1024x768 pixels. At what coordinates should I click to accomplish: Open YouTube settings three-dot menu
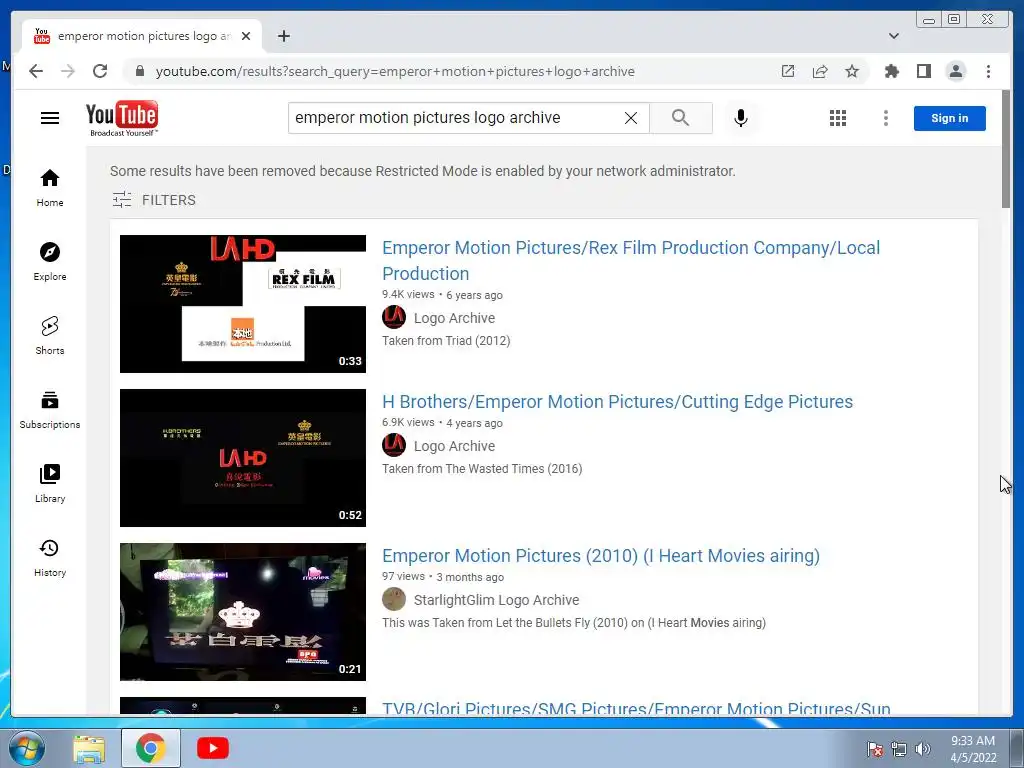886,118
